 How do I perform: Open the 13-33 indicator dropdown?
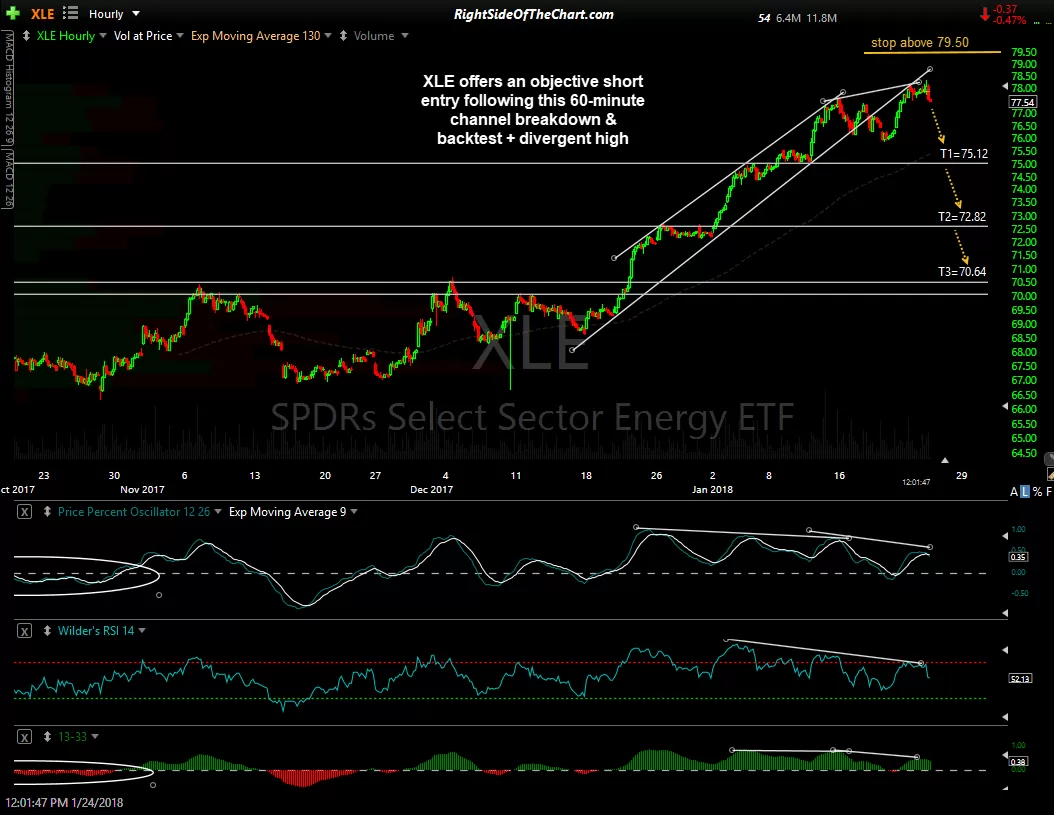95,737
